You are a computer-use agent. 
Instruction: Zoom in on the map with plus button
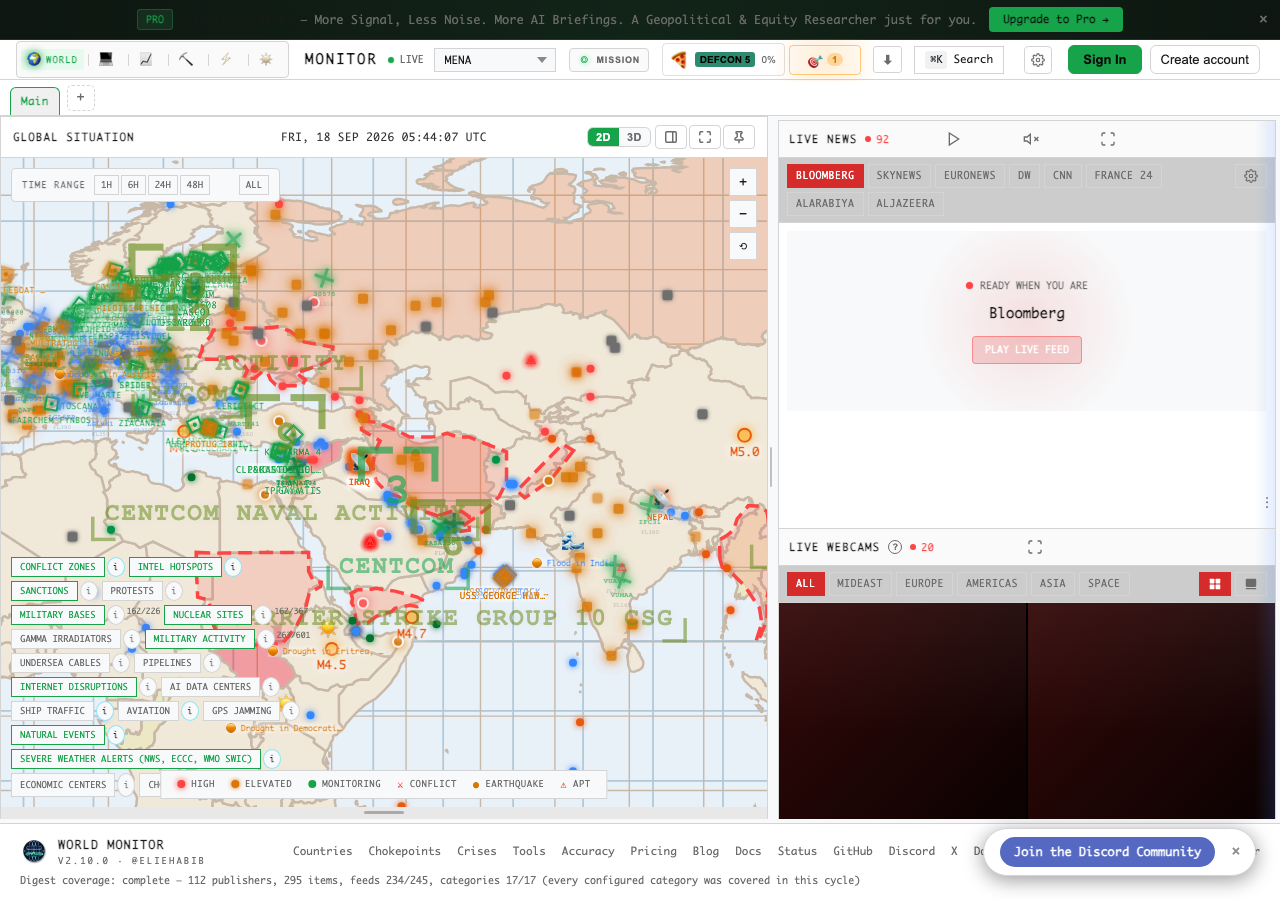743,183
